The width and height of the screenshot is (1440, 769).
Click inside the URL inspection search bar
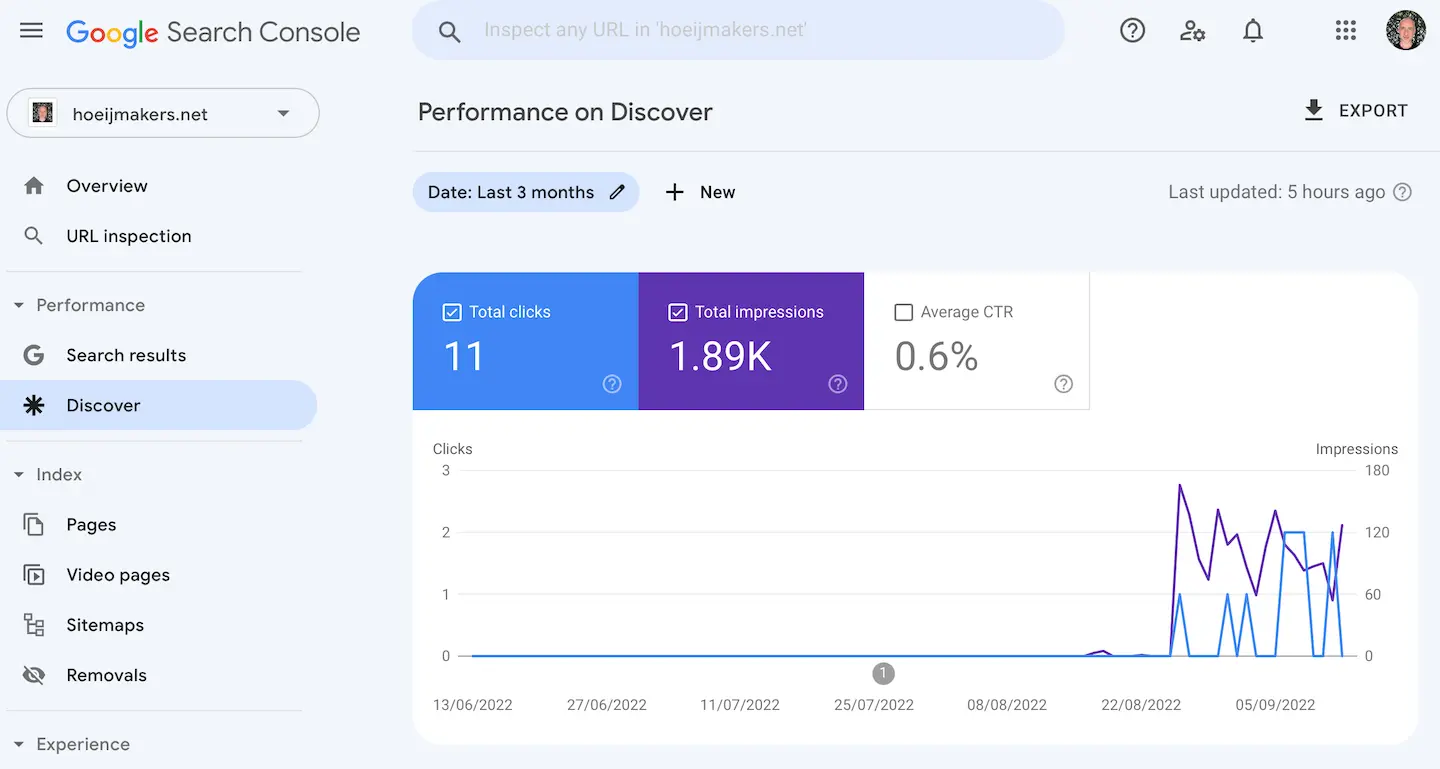(x=739, y=30)
